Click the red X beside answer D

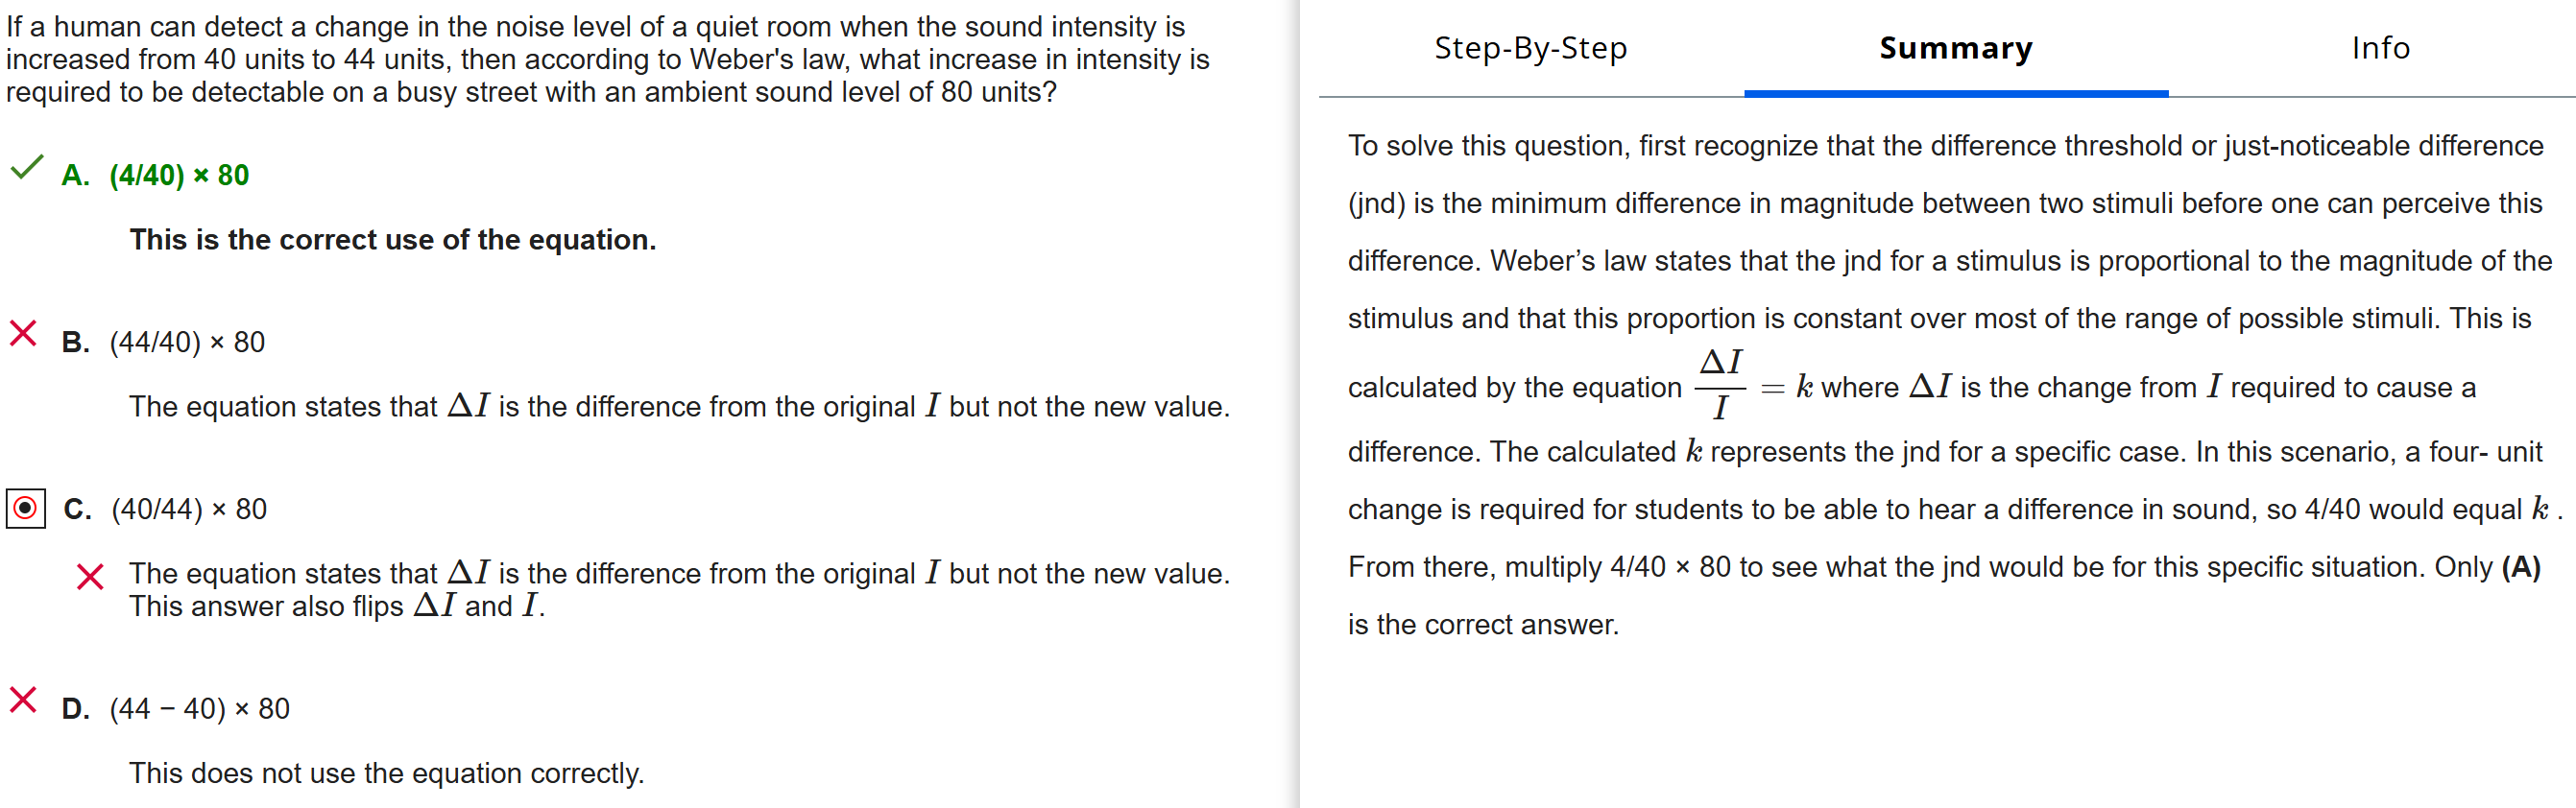click(x=23, y=700)
